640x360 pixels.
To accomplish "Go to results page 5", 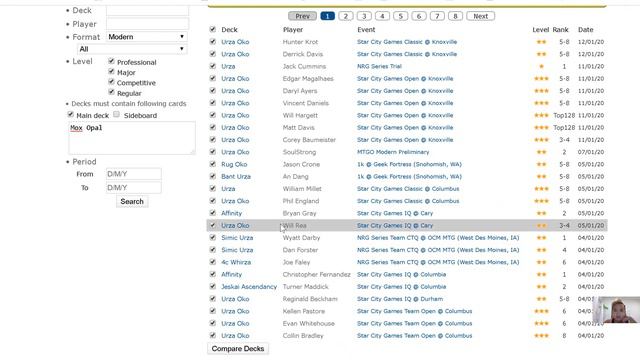I will tap(400, 16).
